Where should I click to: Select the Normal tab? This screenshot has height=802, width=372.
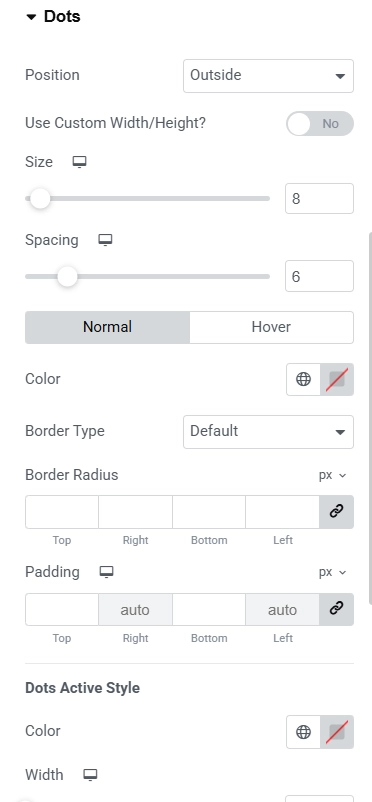(x=107, y=327)
